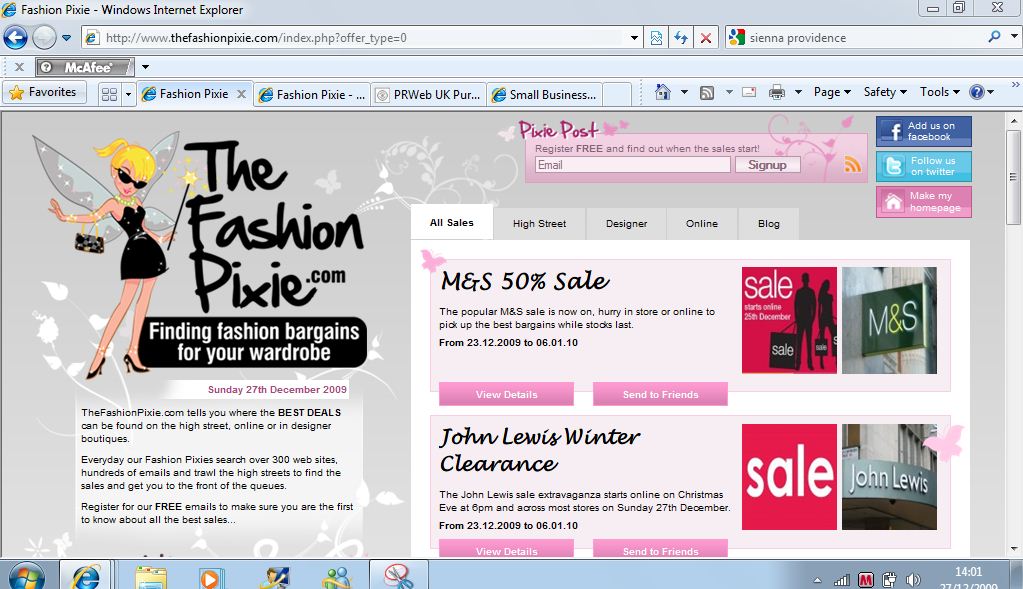The height and width of the screenshot is (589, 1023).
Task: Click the McAfee SiteAdvisor button
Action: [x=85, y=67]
